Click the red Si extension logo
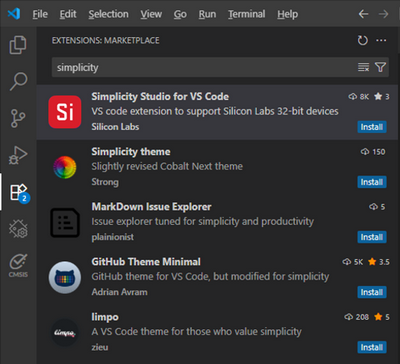This screenshot has height=364, width=400. 65,112
